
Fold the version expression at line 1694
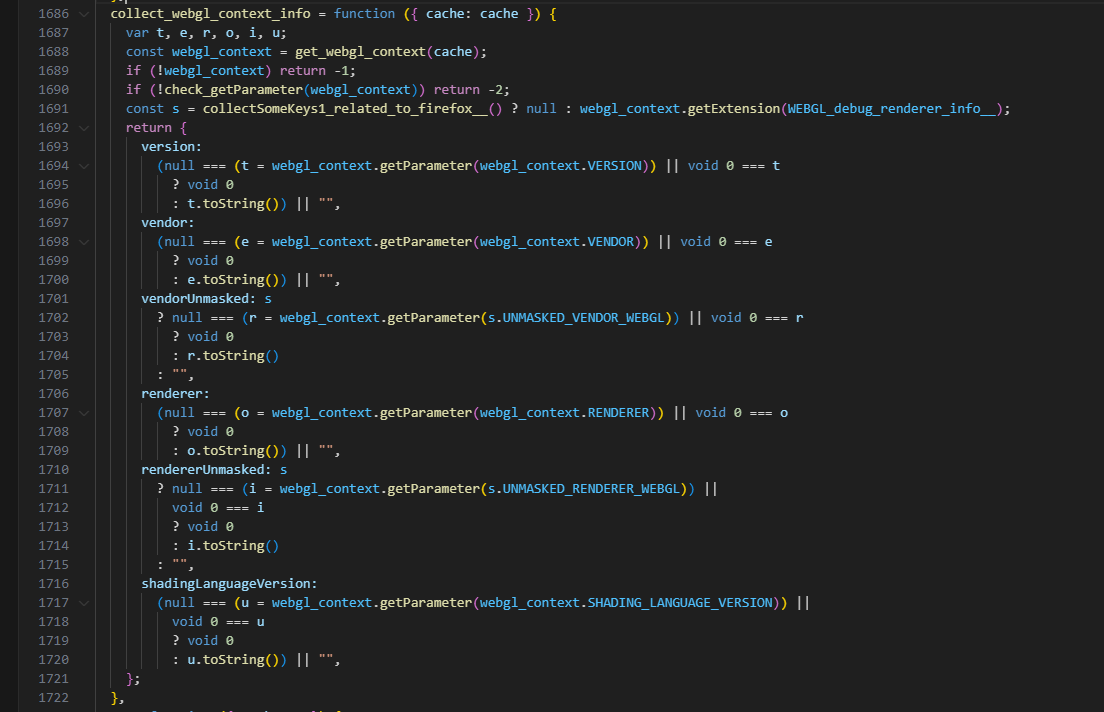click(84, 166)
